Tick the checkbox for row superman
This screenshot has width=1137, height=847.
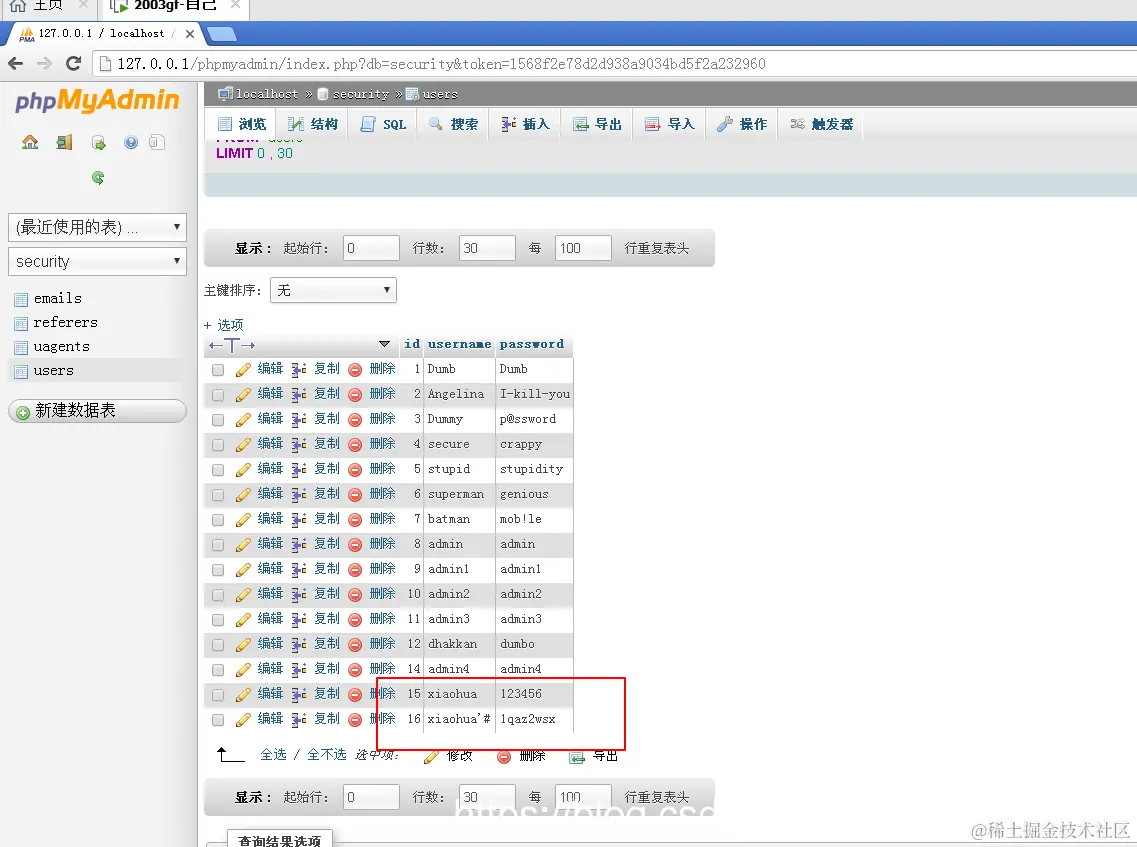coord(218,495)
